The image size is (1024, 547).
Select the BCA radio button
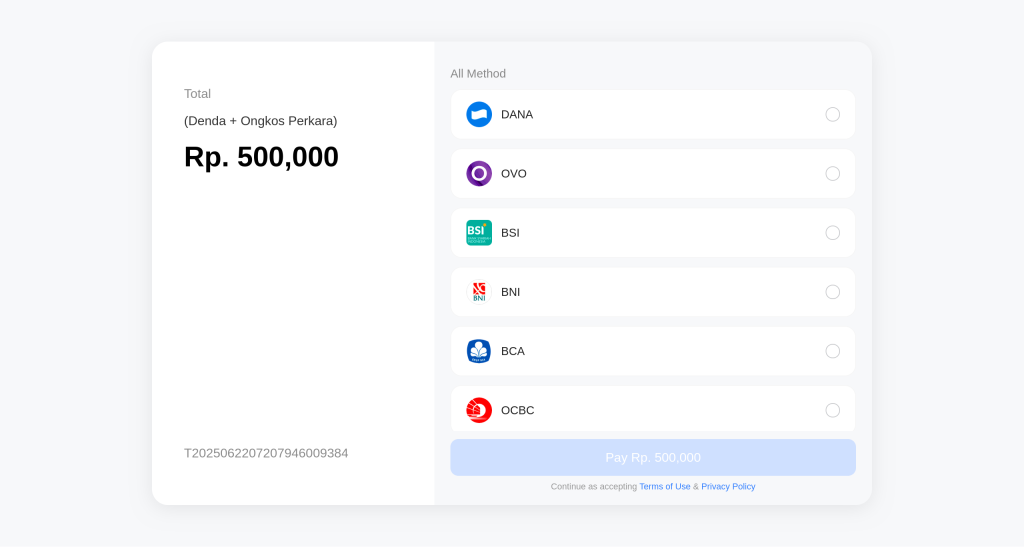click(x=832, y=351)
